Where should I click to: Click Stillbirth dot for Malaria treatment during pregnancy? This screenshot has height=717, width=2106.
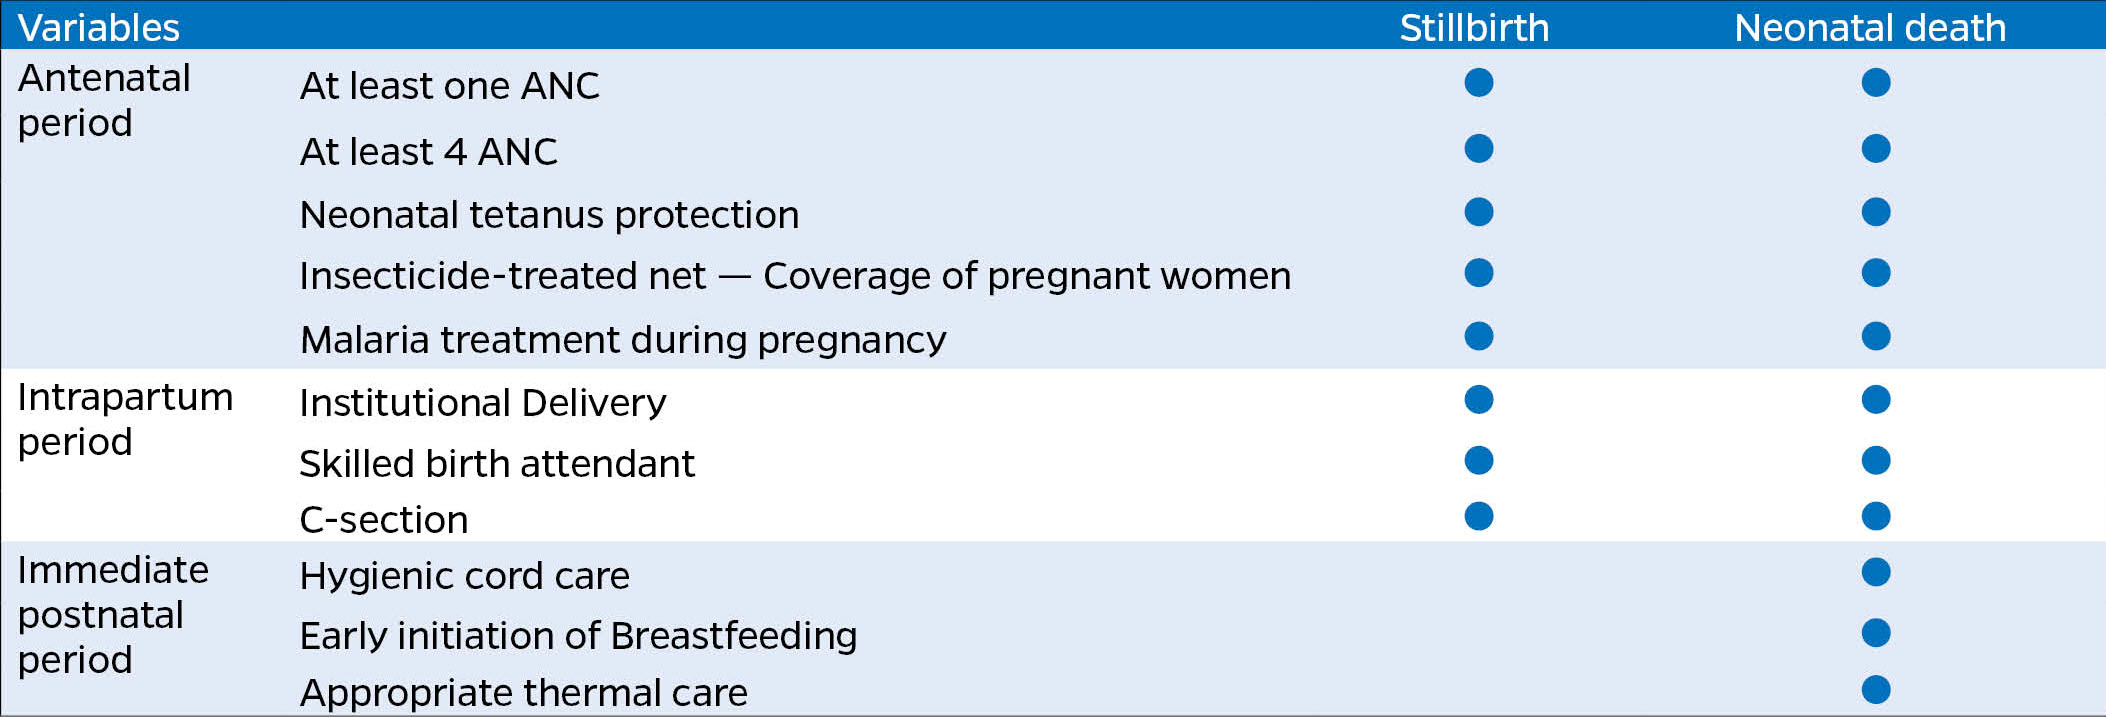(1478, 336)
